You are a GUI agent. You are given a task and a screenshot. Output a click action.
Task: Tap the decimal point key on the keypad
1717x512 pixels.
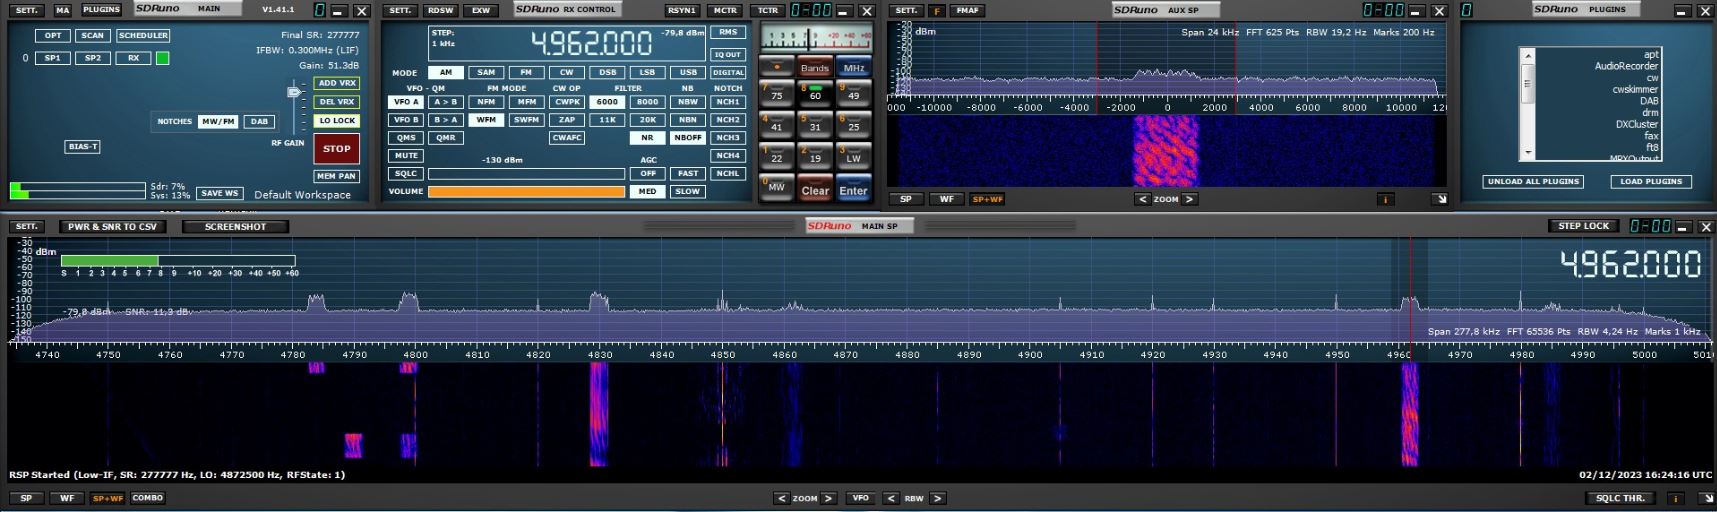(776, 67)
